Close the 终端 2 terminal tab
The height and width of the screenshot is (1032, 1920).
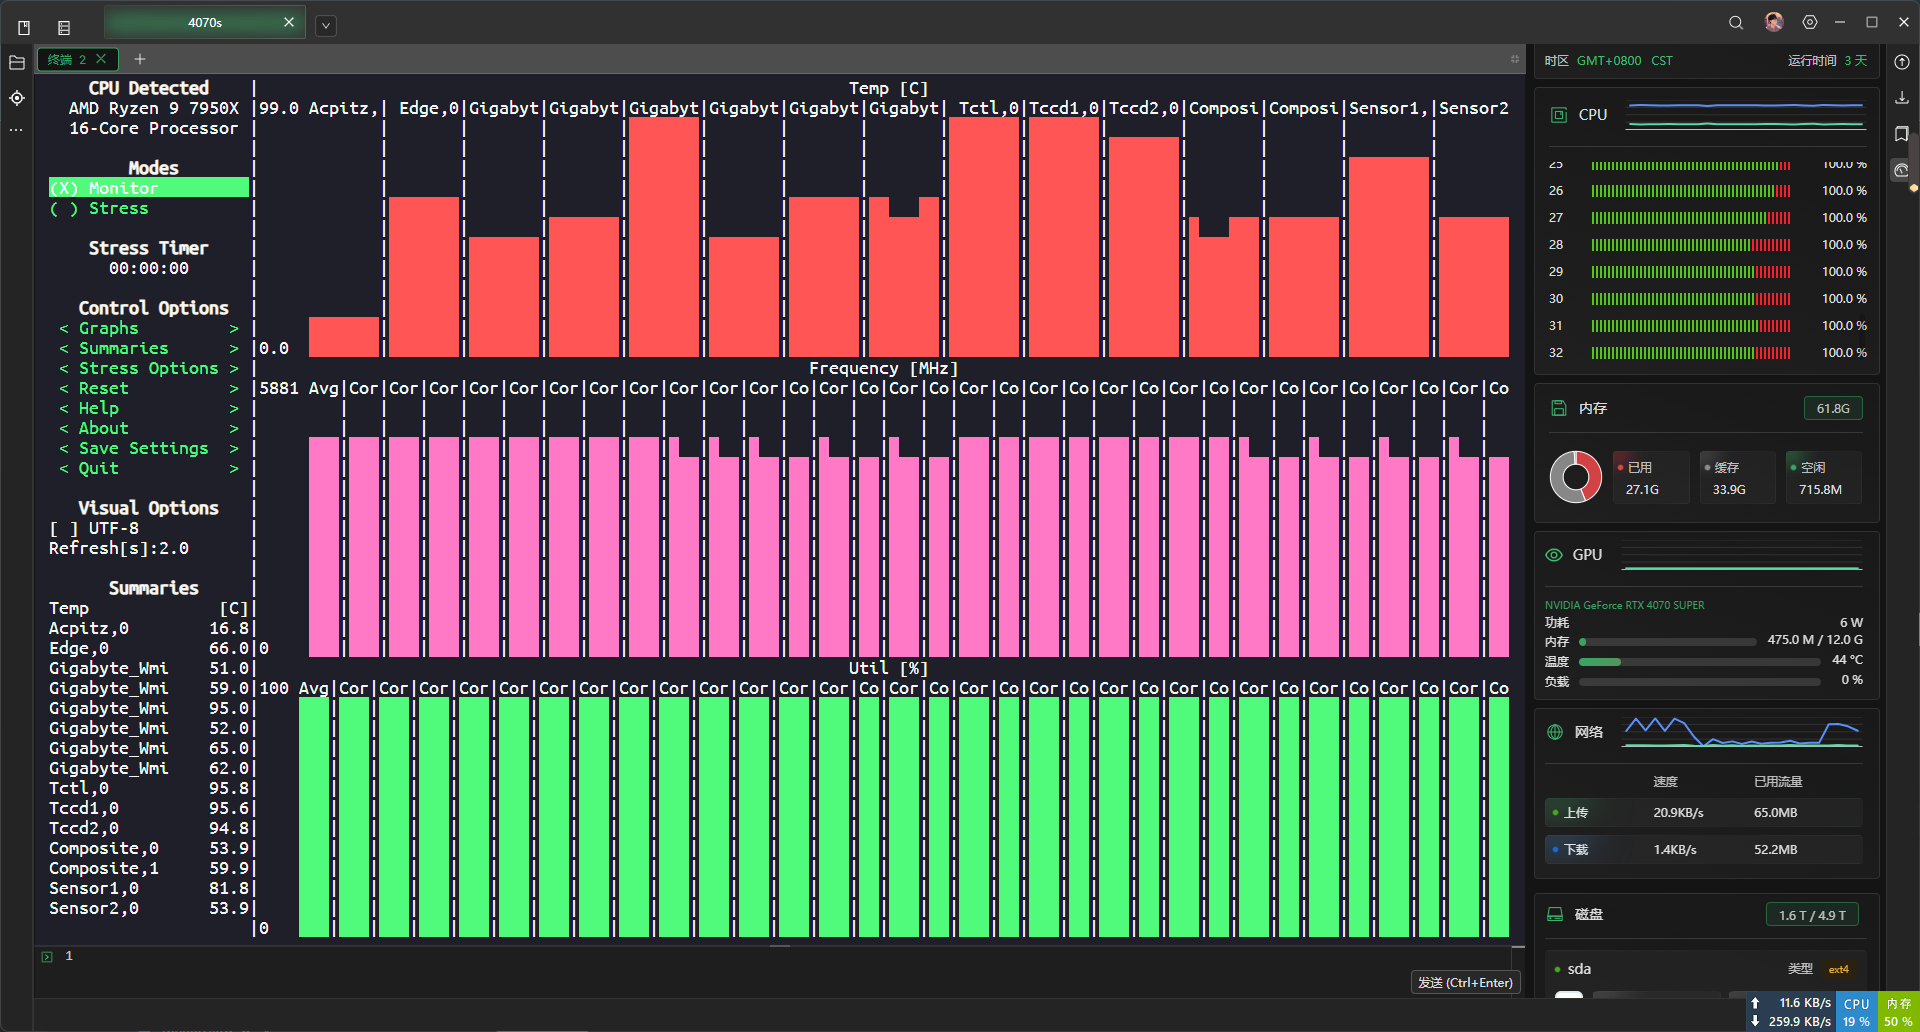(101, 59)
